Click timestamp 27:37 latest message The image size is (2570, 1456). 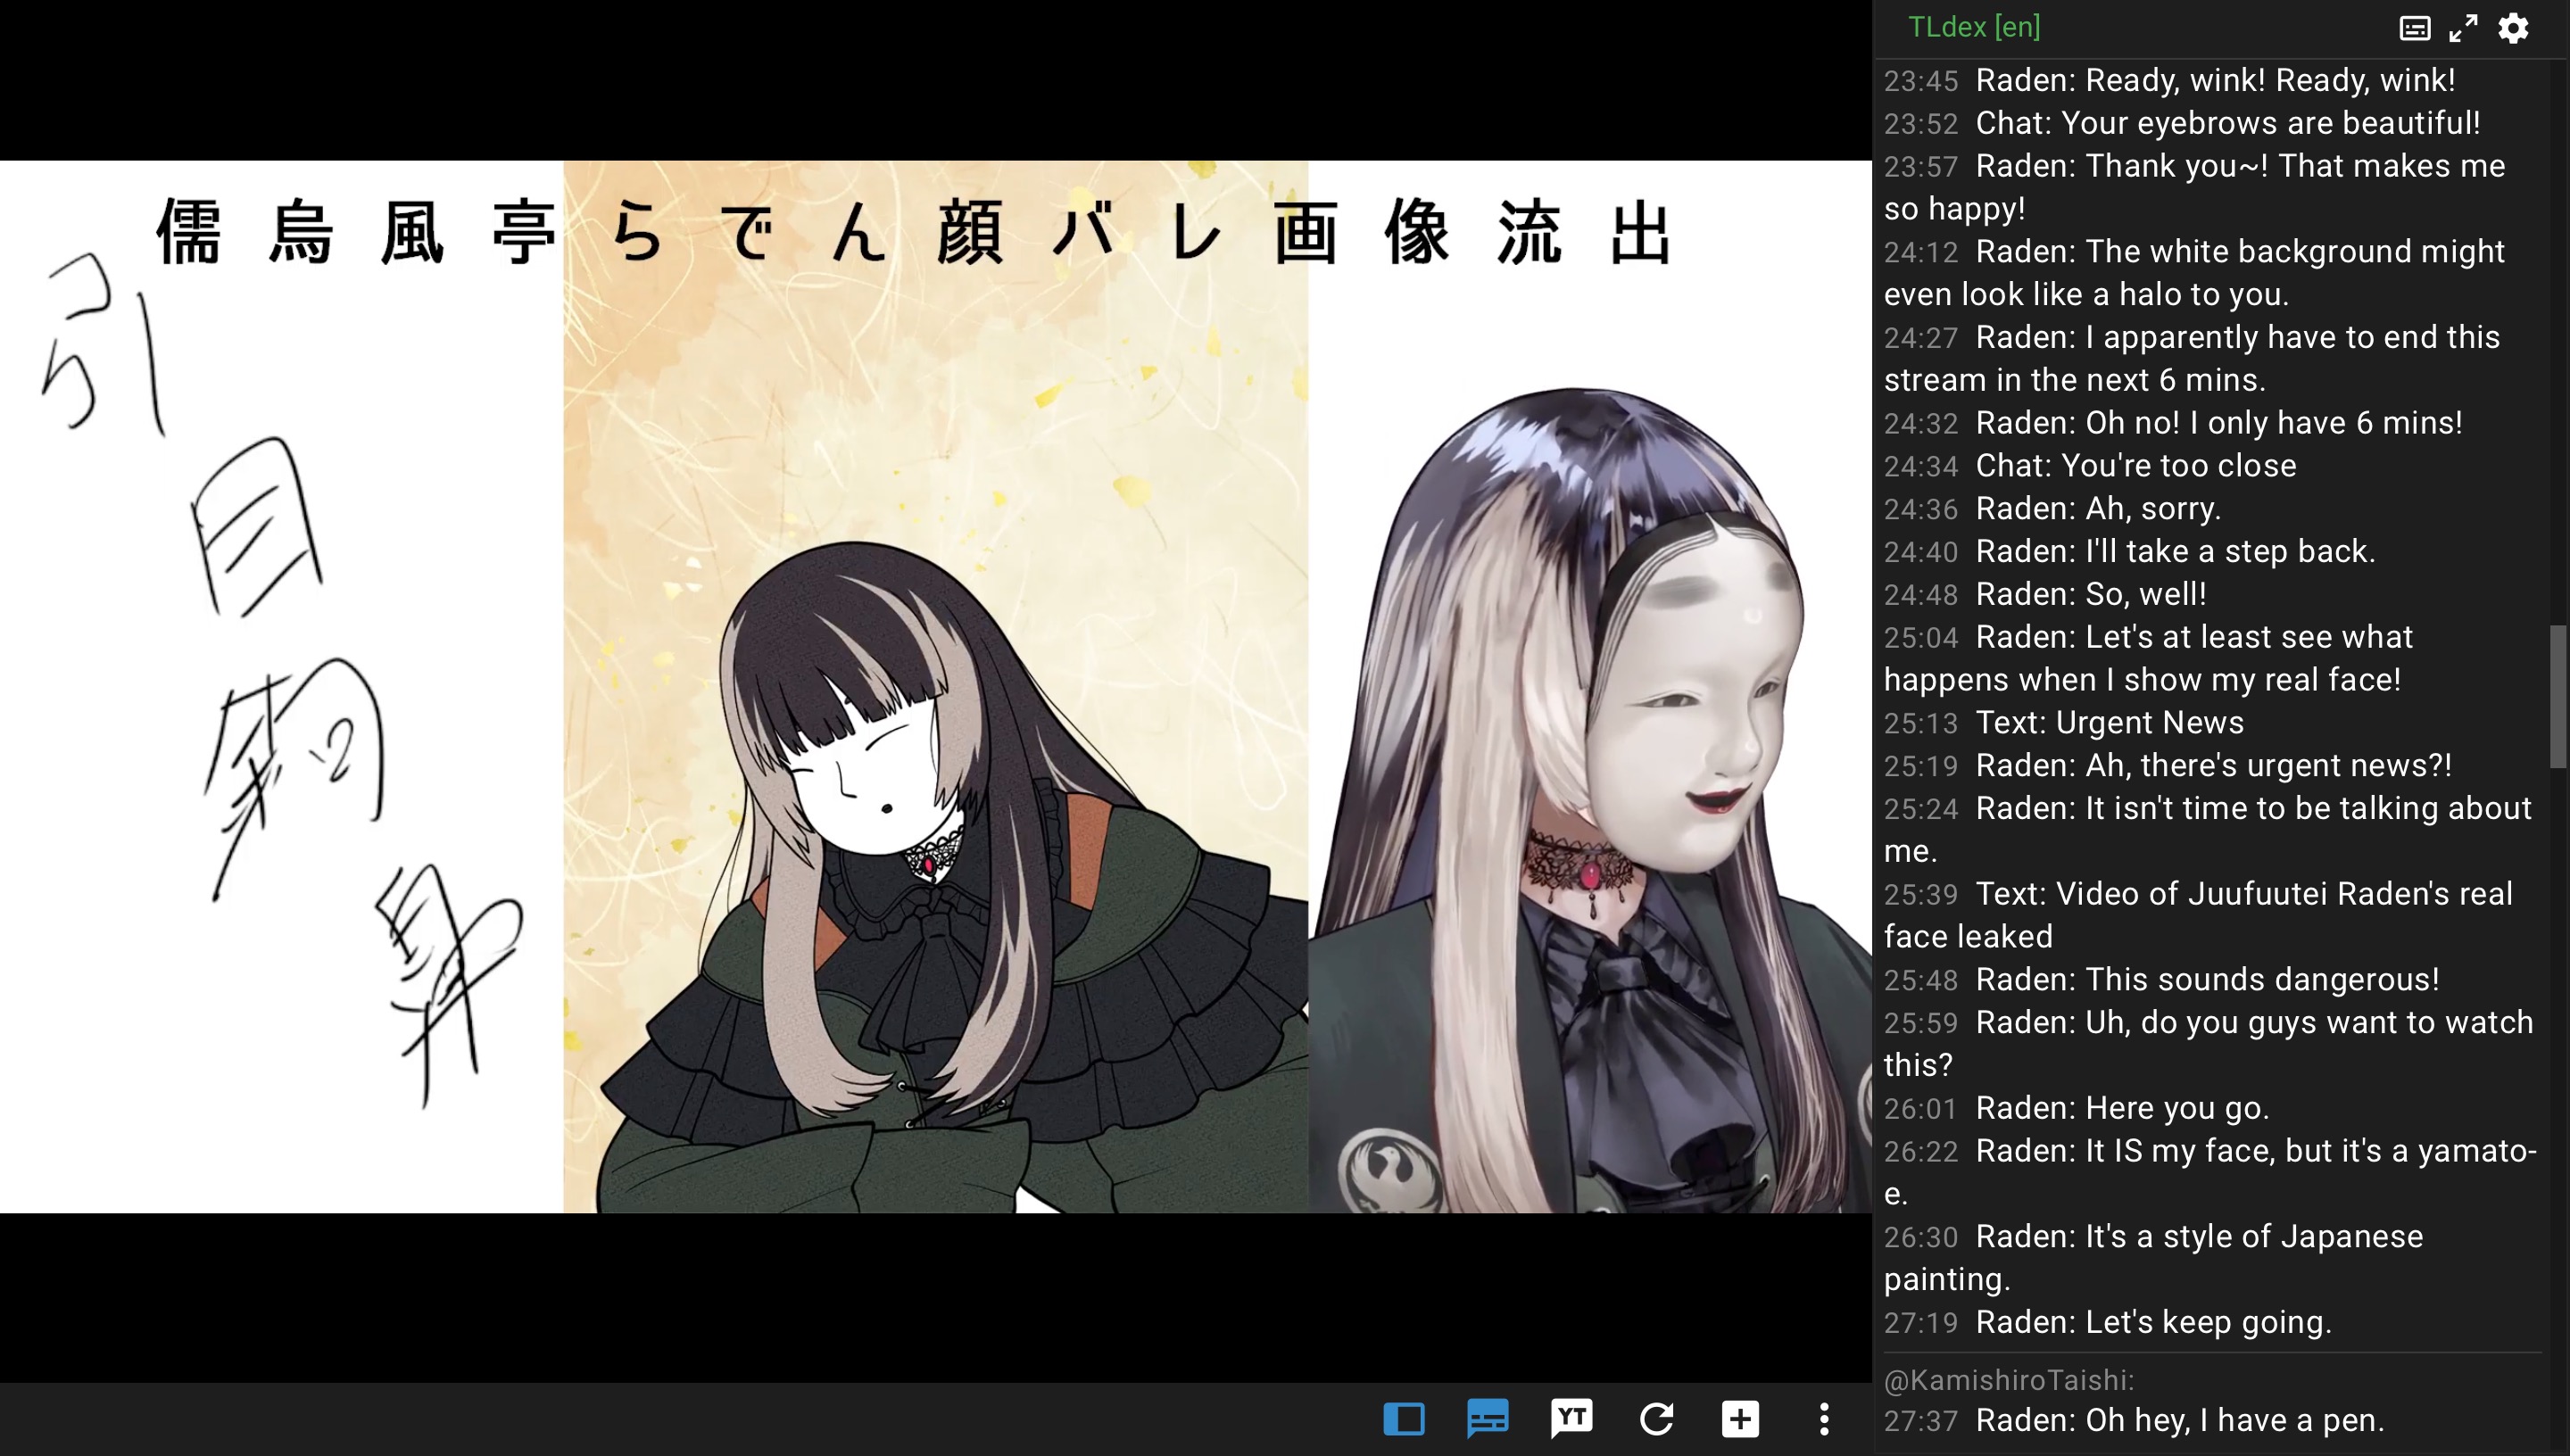tap(1920, 1421)
